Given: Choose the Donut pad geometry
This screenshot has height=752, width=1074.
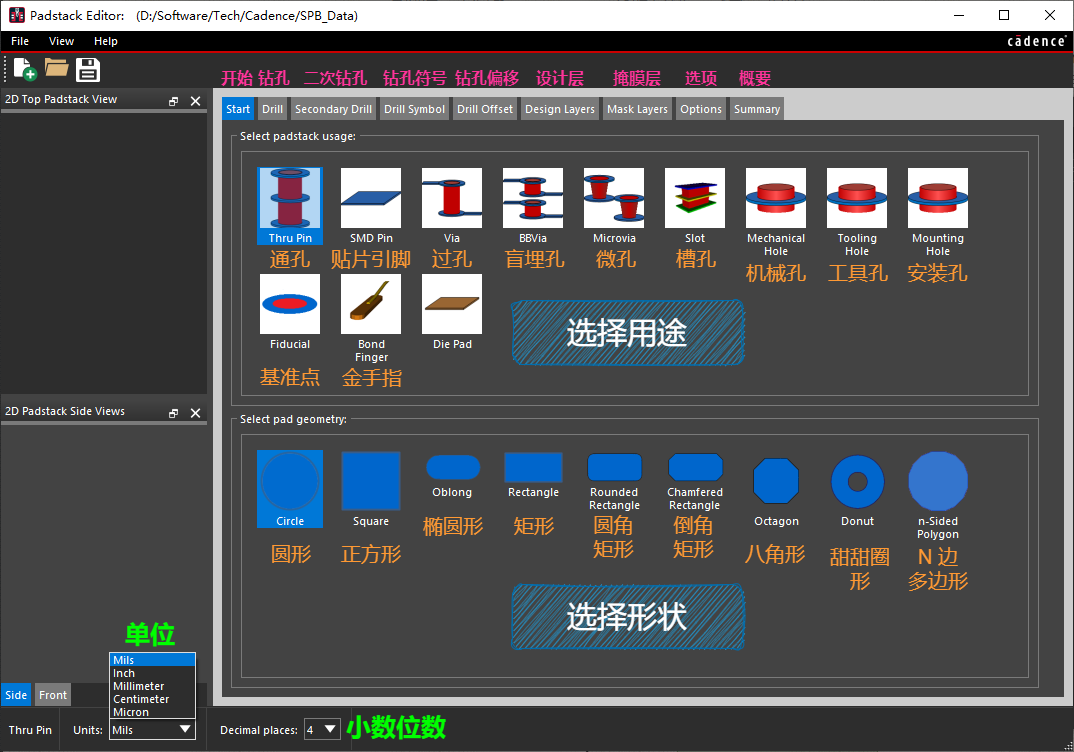Looking at the screenshot, I should tap(857, 483).
